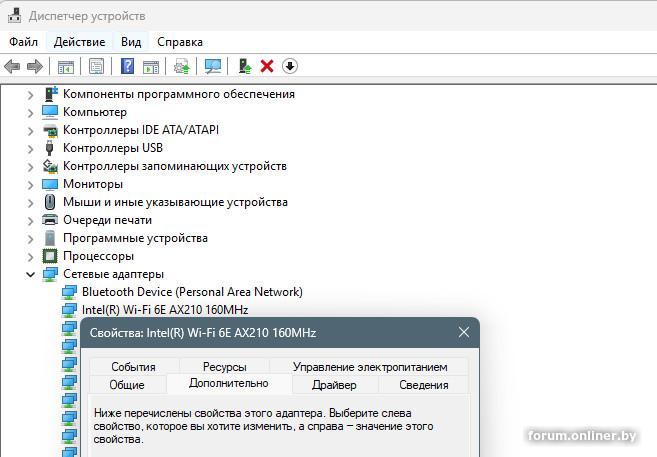The height and width of the screenshot is (457, 657).
Task: Expand the Процессоры tree node
Action: [x=30, y=256]
